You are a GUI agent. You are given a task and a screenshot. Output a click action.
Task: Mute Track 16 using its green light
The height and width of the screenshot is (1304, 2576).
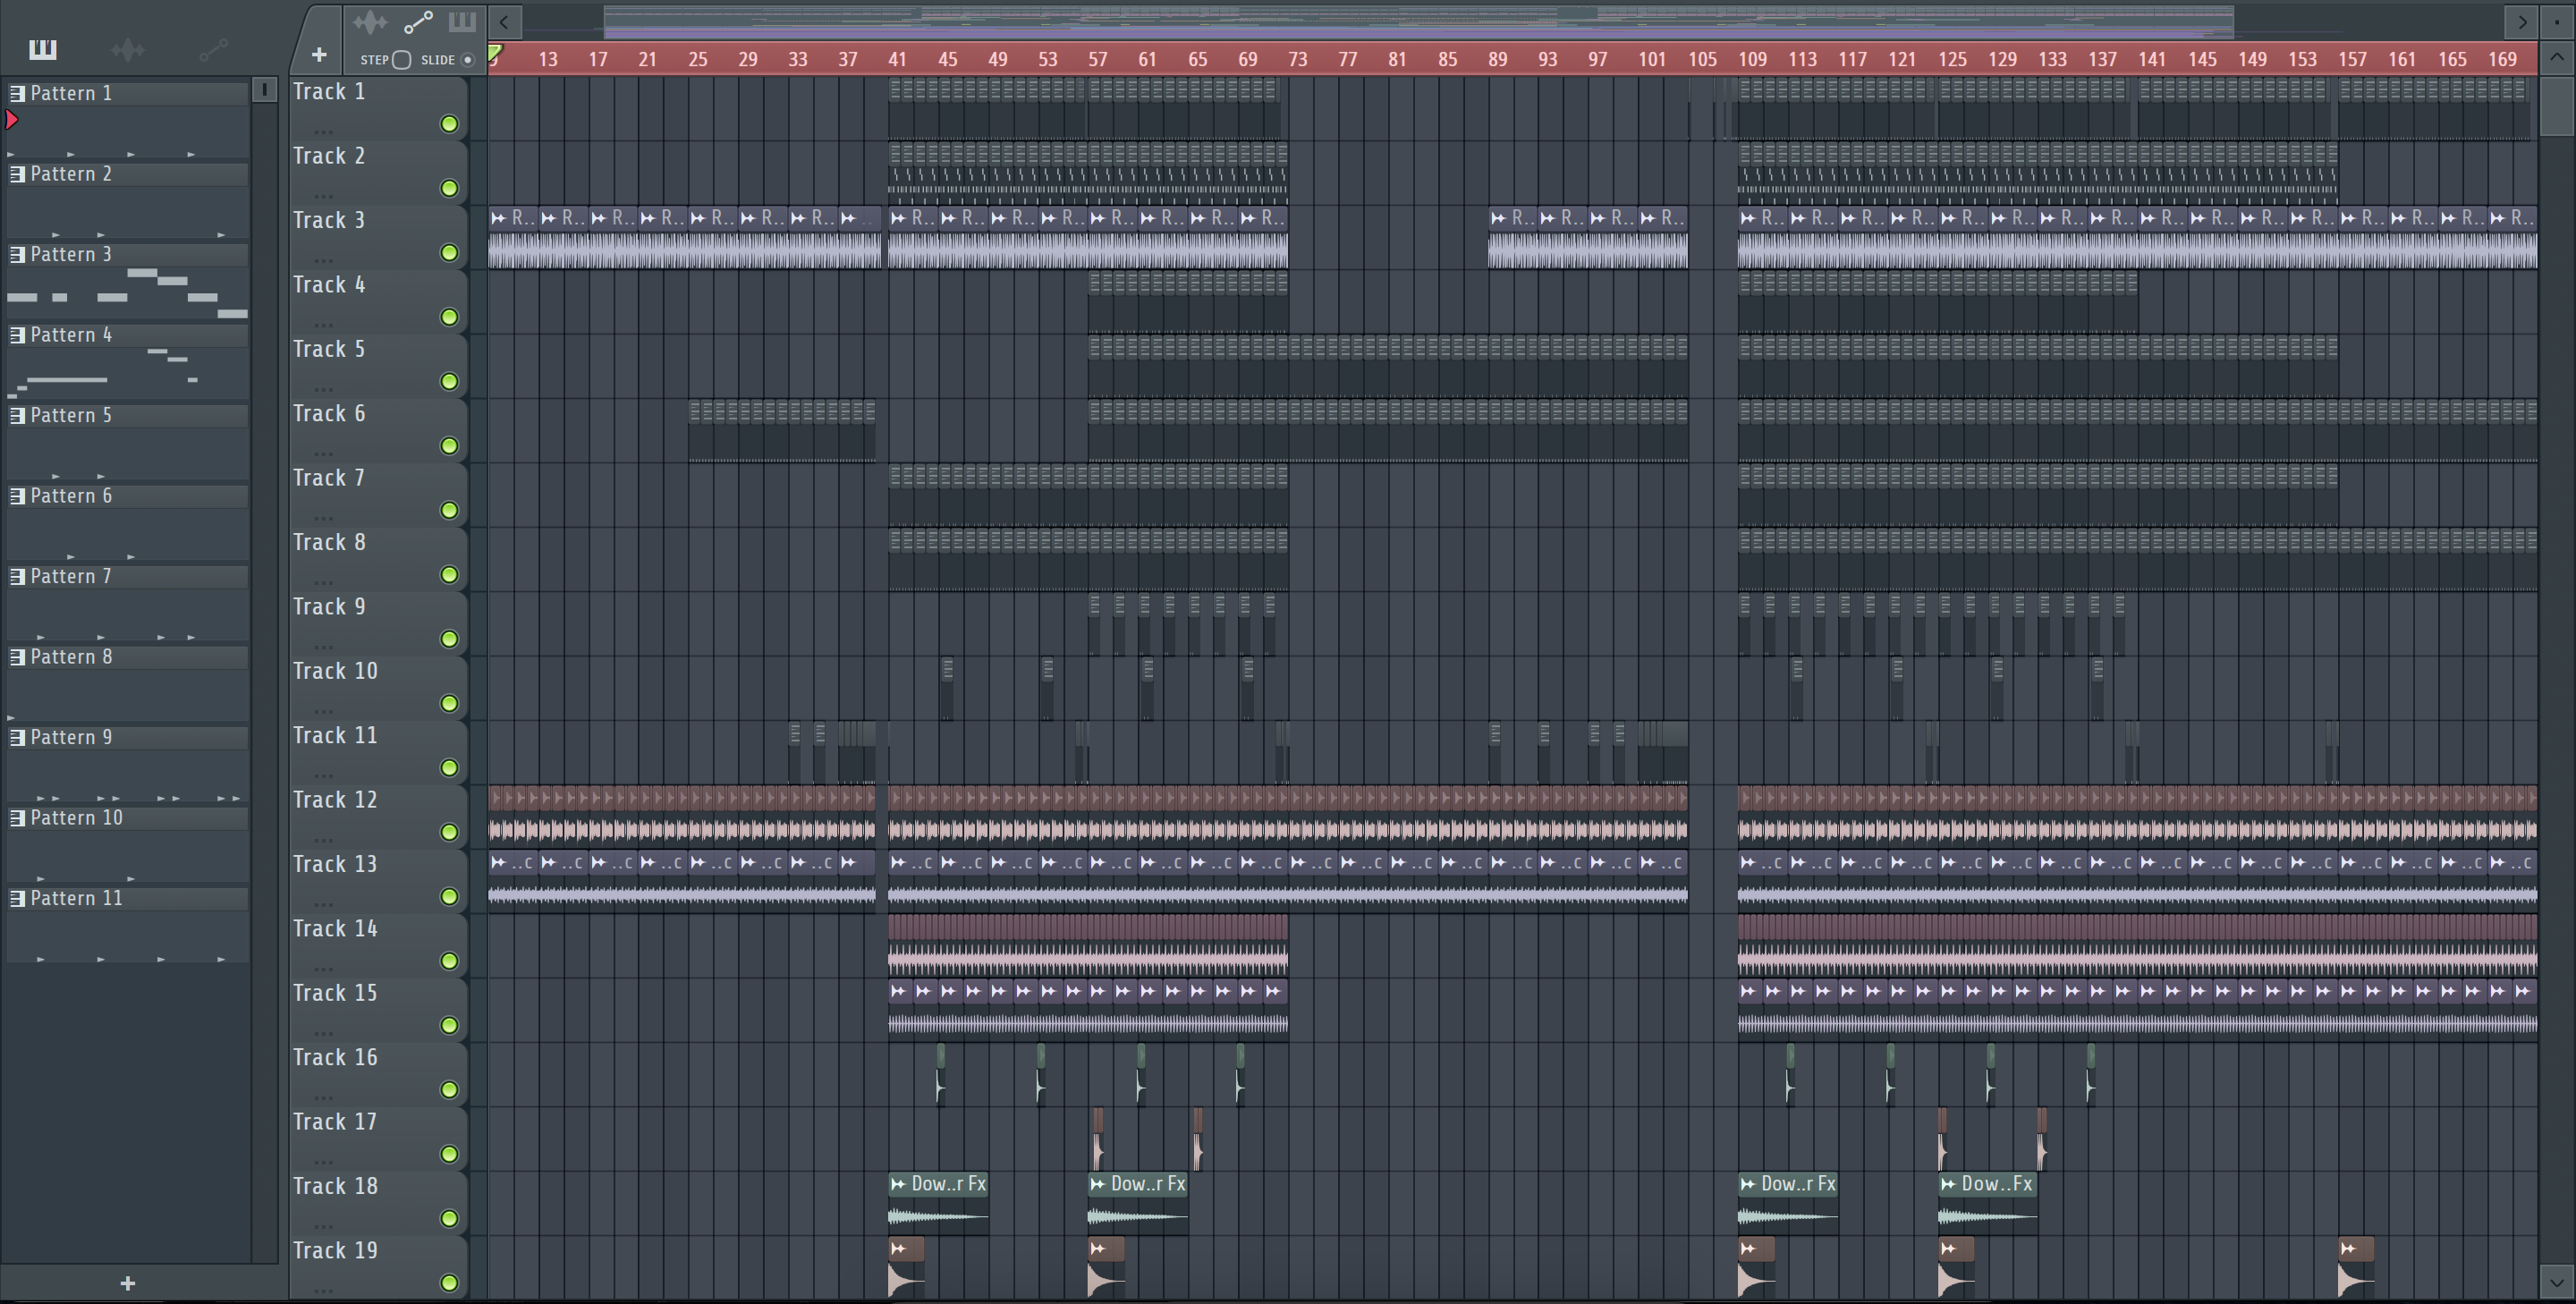[449, 1090]
